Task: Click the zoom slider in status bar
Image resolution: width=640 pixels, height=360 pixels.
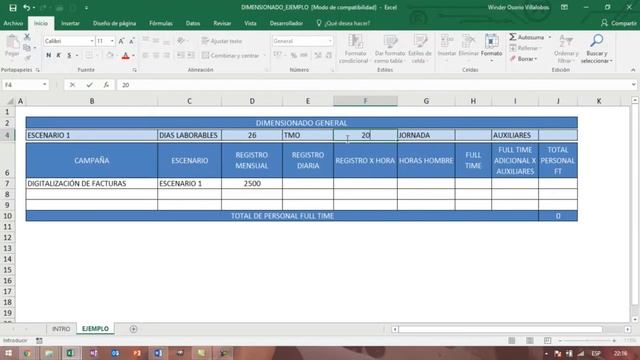Action: click(x=588, y=340)
